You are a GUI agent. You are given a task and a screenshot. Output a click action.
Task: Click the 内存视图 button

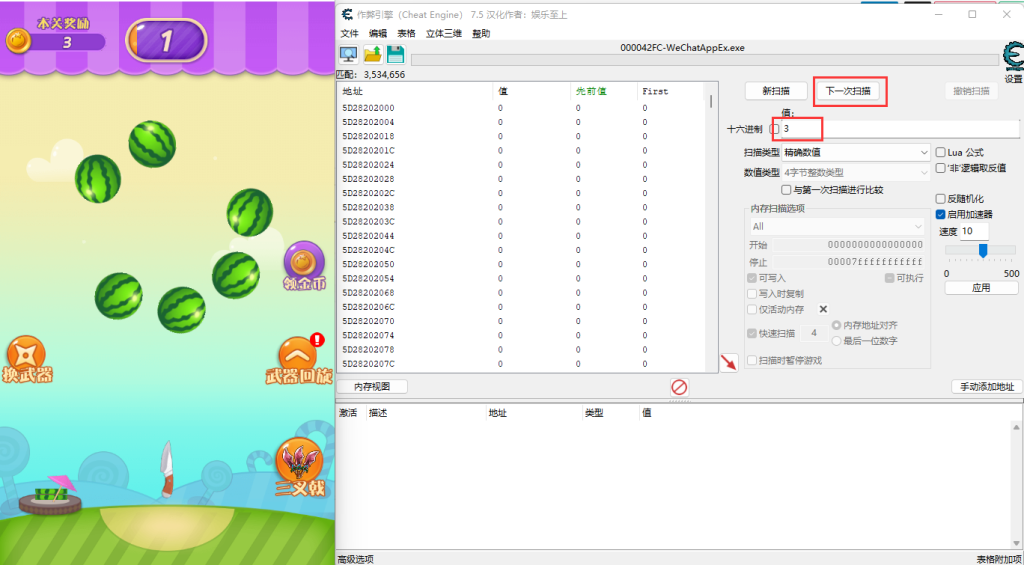click(x=372, y=387)
